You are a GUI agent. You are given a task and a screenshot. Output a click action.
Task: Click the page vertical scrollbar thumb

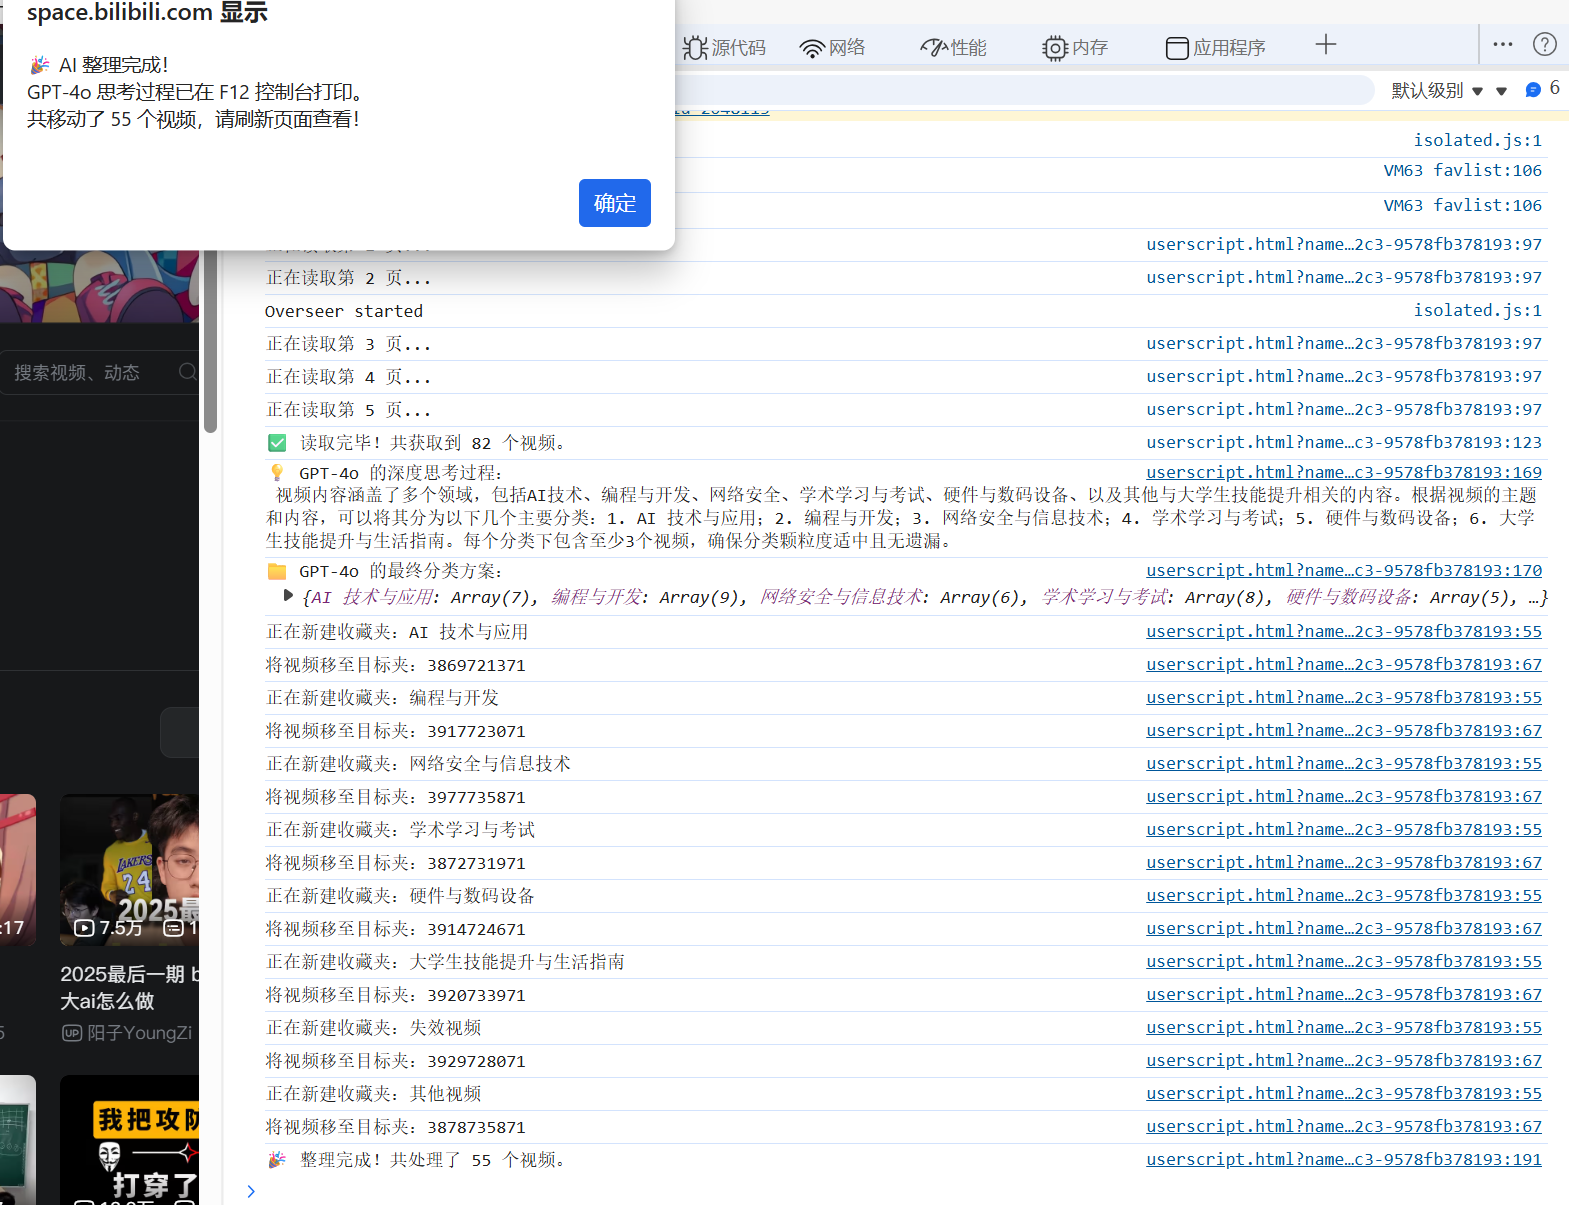(210, 340)
